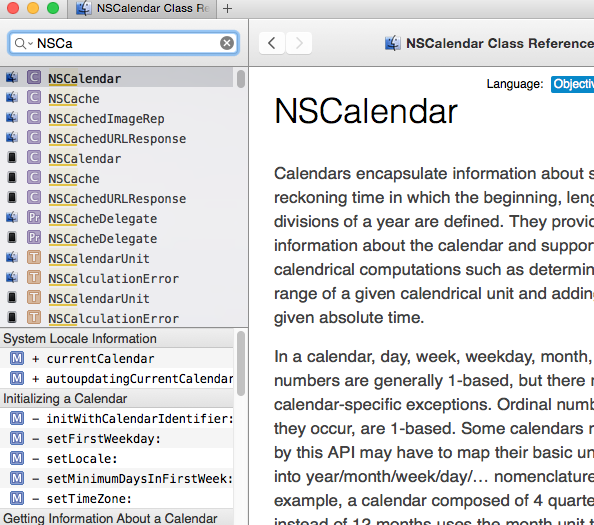This screenshot has width=594, height=525.
Task: Click the type icon beside OS X NSCalendarUnit
Action: coord(34,258)
